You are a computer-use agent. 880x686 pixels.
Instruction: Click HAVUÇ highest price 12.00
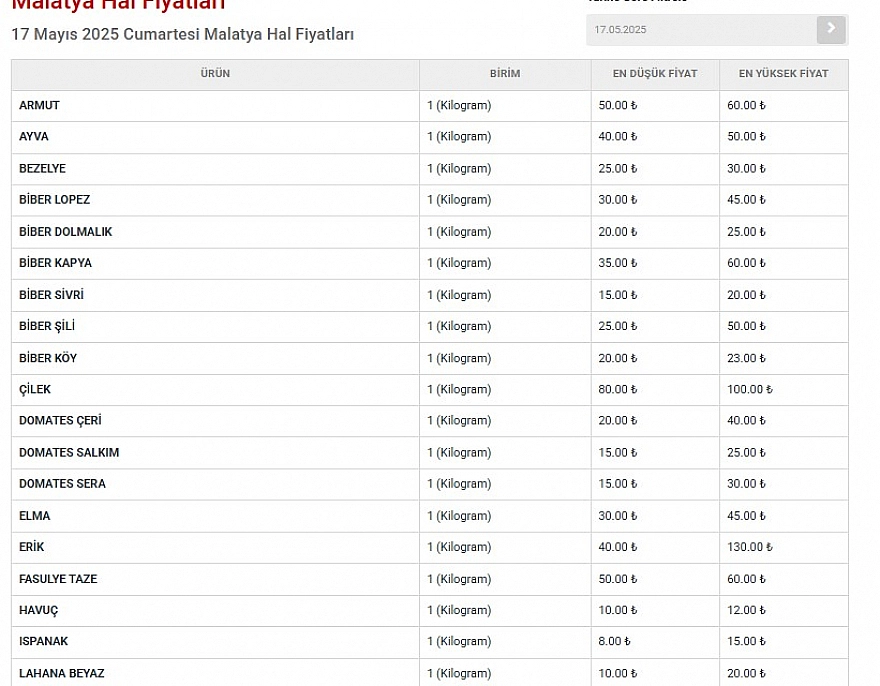[746, 610]
